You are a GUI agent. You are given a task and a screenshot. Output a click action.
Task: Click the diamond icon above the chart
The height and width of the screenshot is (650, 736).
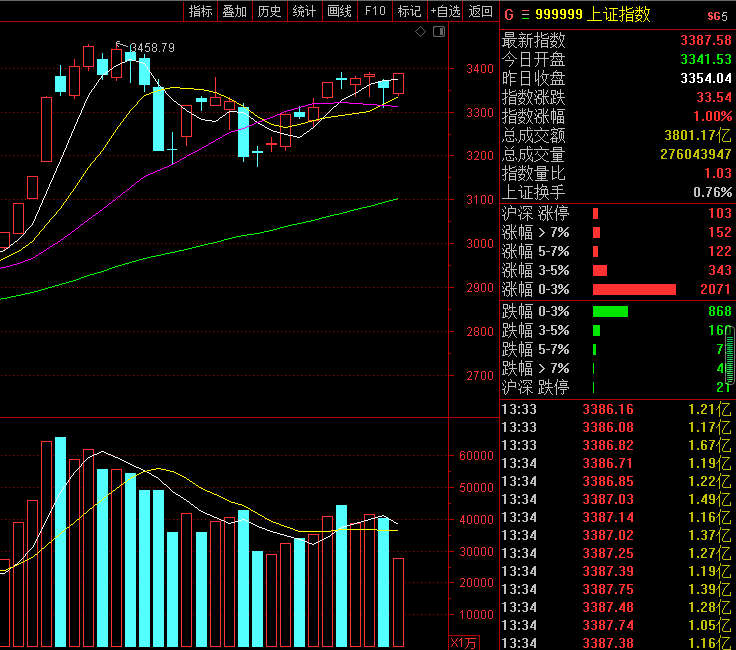click(420, 32)
